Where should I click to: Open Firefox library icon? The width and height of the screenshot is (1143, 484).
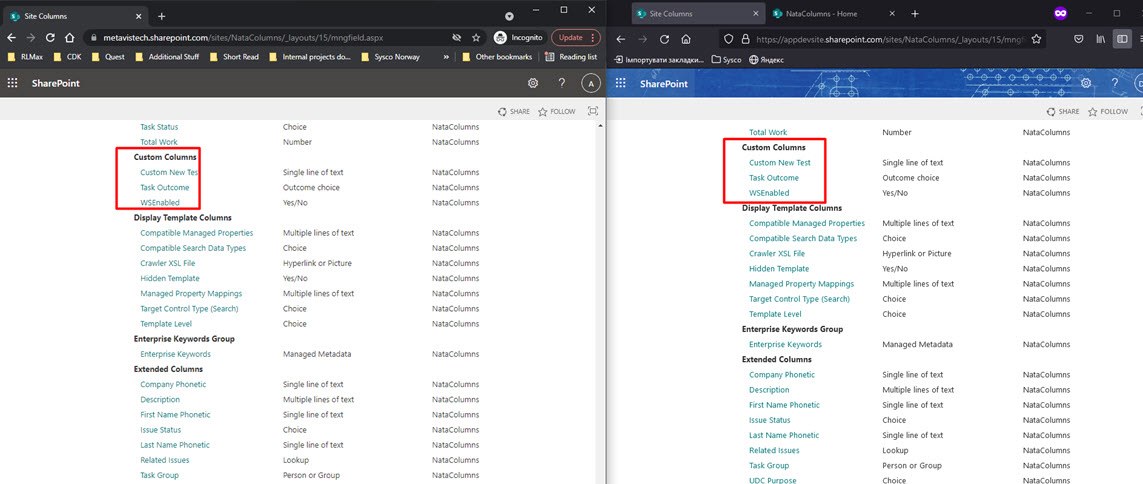[x=1101, y=39]
